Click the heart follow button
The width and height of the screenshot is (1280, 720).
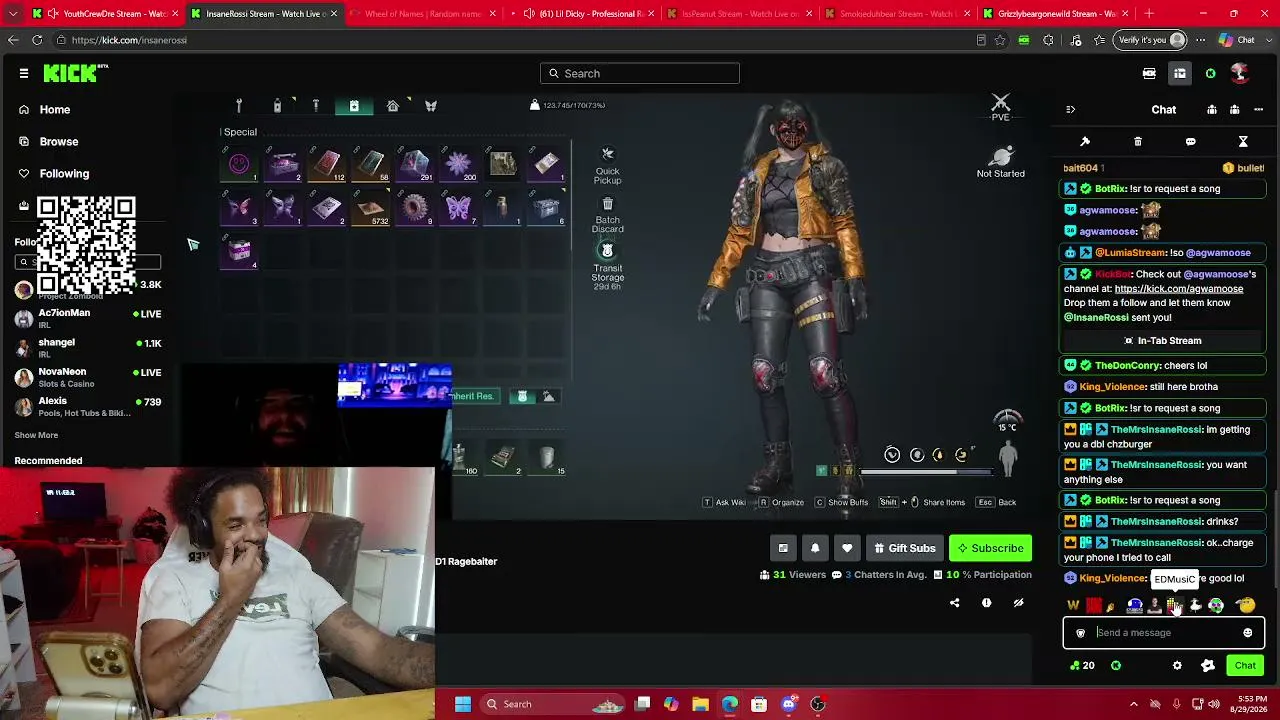coord(847,548)
